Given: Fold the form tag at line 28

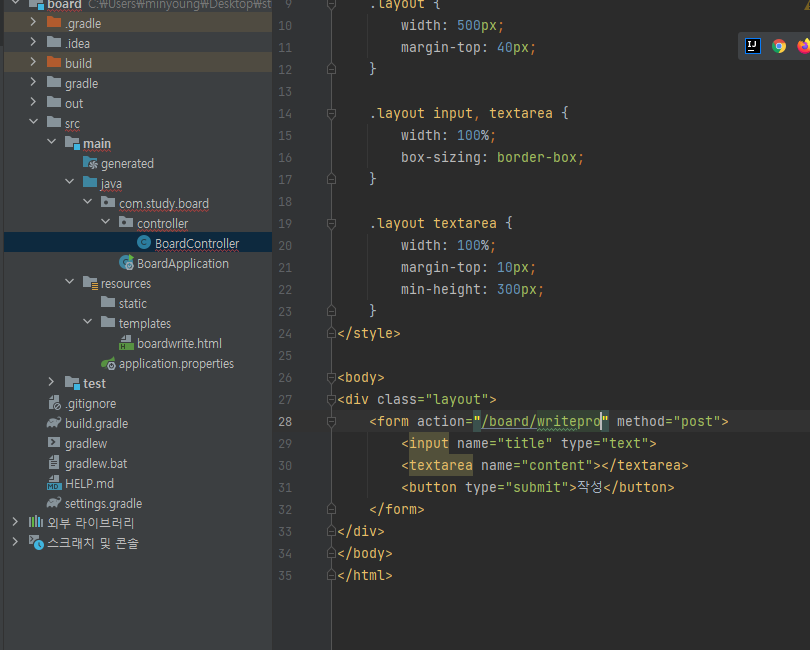Looking at the screenshot, I should point(332,422).
